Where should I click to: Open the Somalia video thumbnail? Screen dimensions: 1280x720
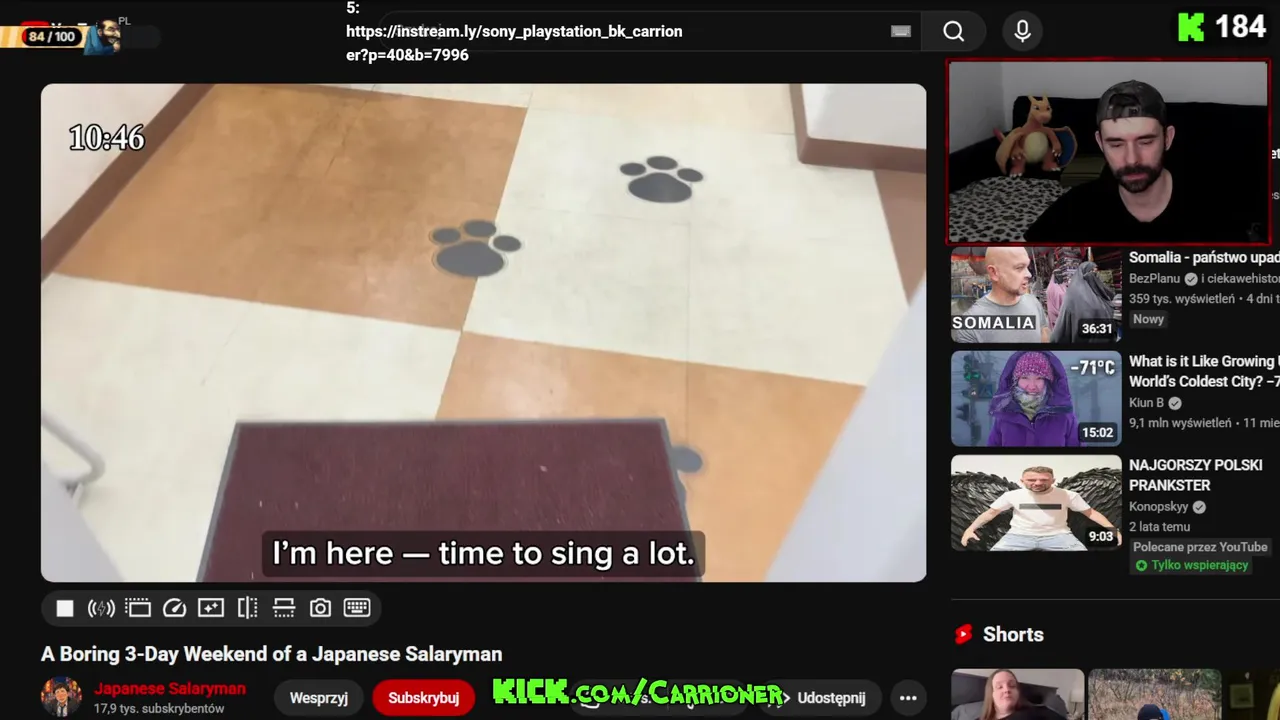(1036, 295)
